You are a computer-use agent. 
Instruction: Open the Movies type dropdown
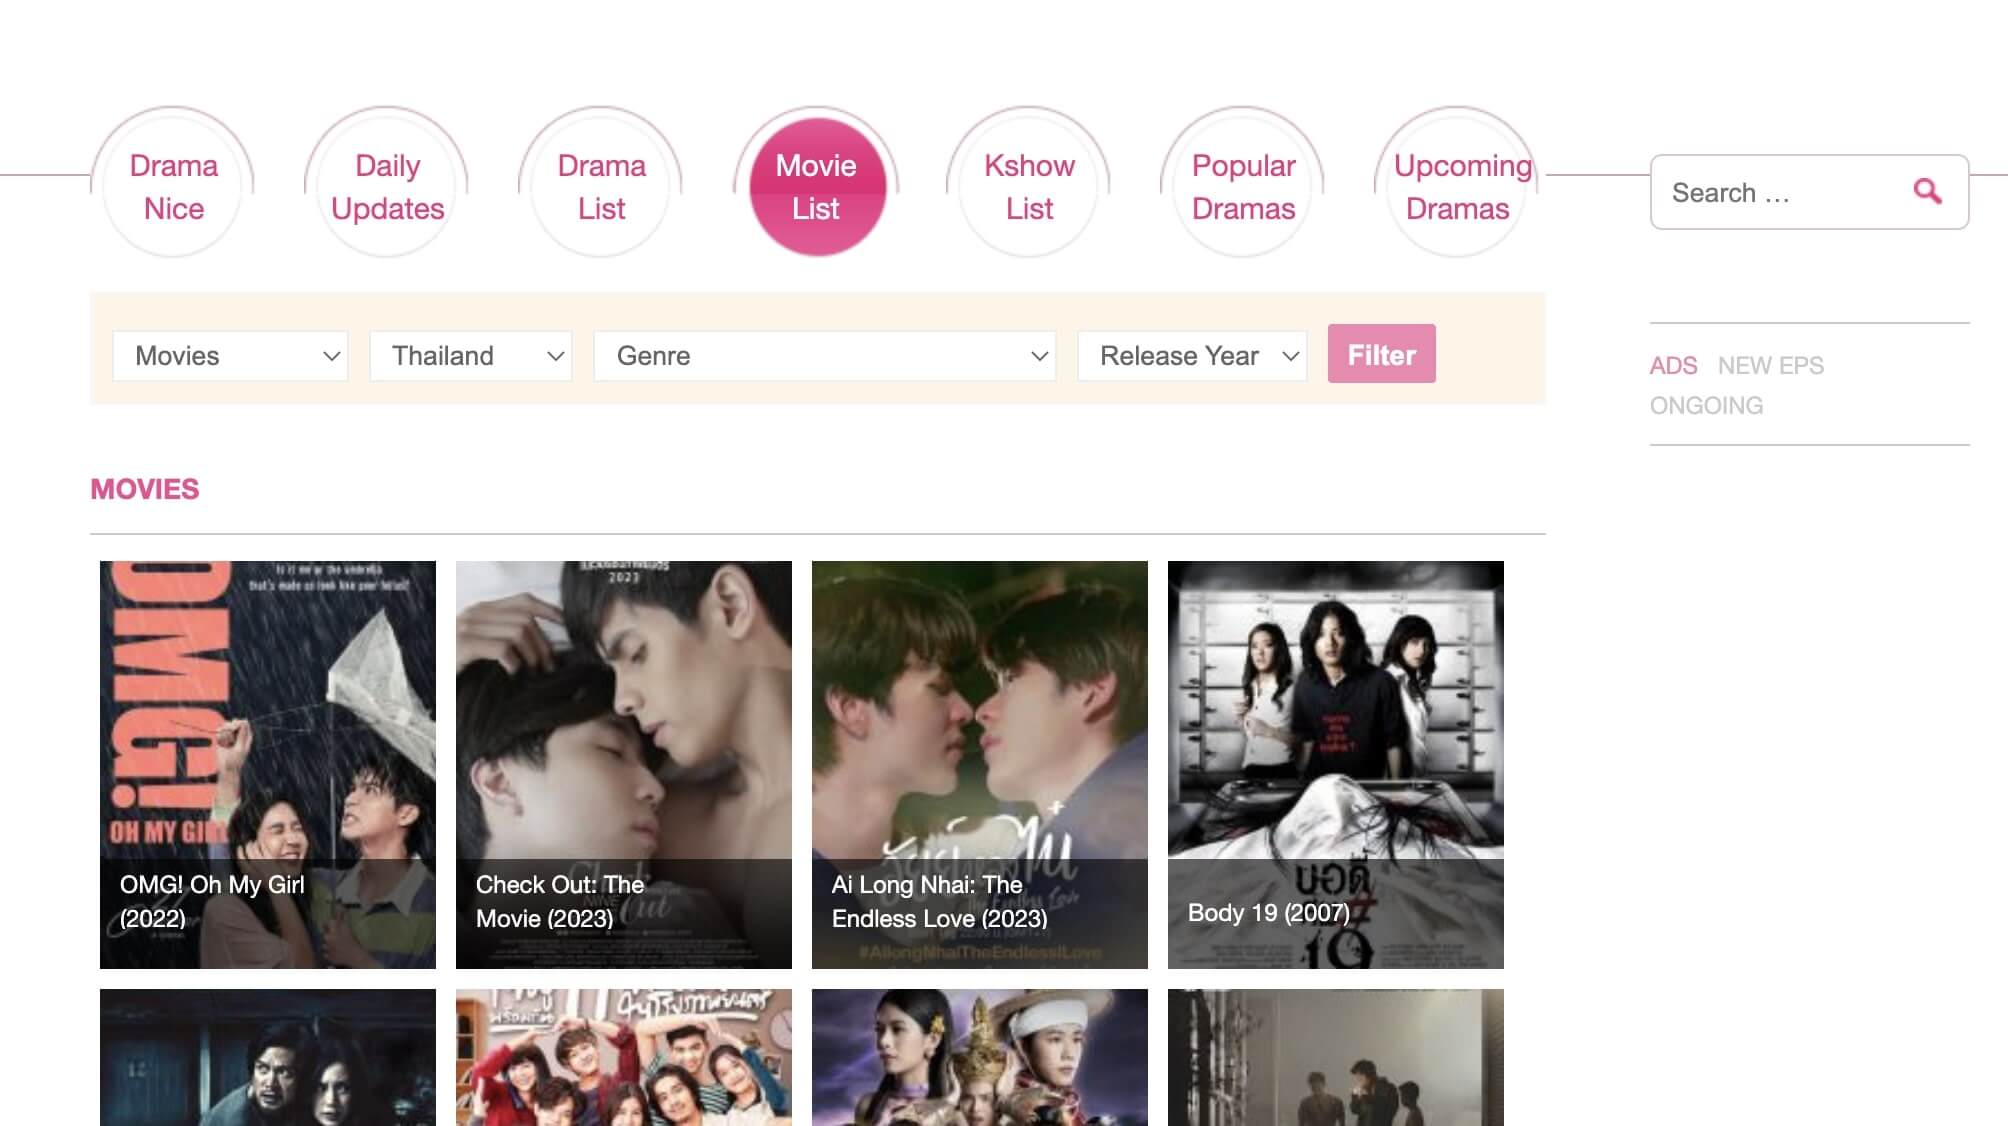coord(230,356)
